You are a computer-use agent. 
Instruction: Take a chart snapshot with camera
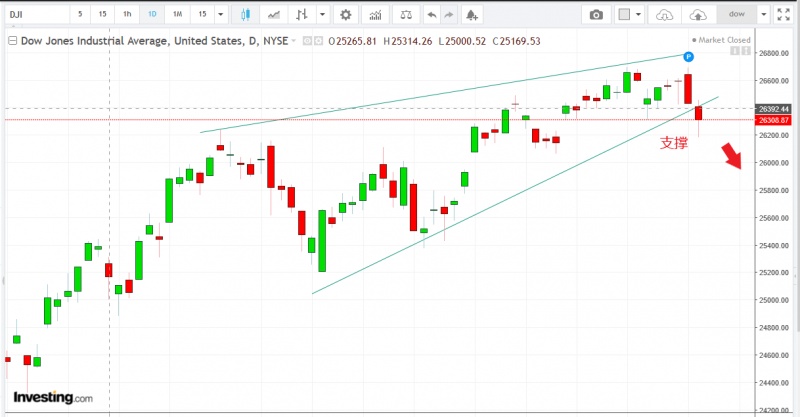click(596, 15)
